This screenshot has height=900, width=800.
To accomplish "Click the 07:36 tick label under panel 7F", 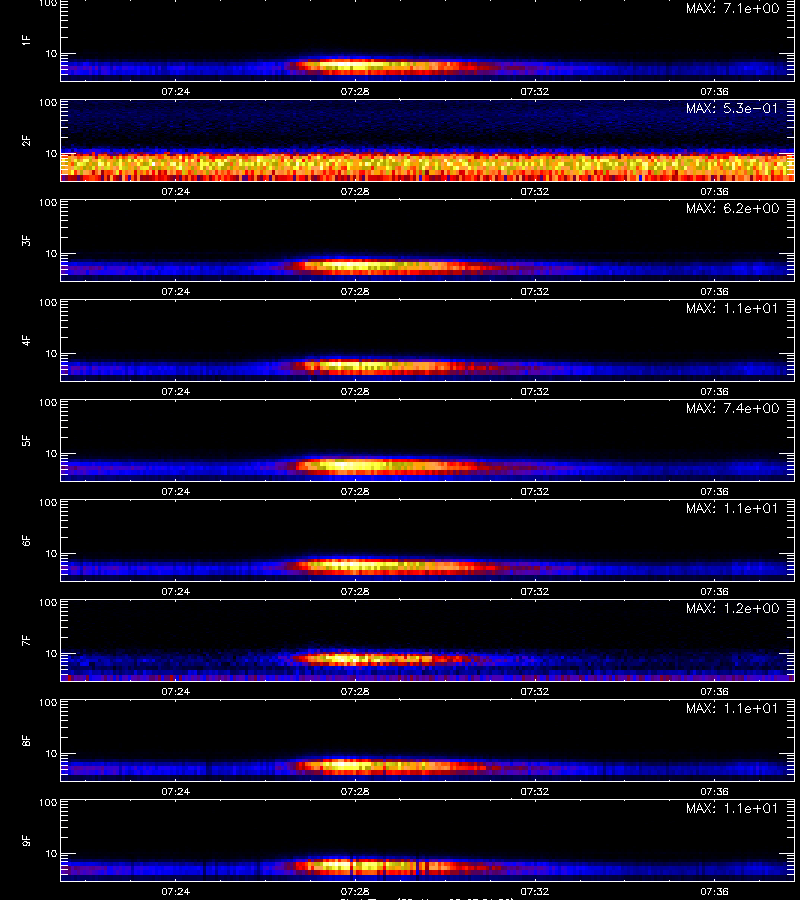I will (714, 692).
